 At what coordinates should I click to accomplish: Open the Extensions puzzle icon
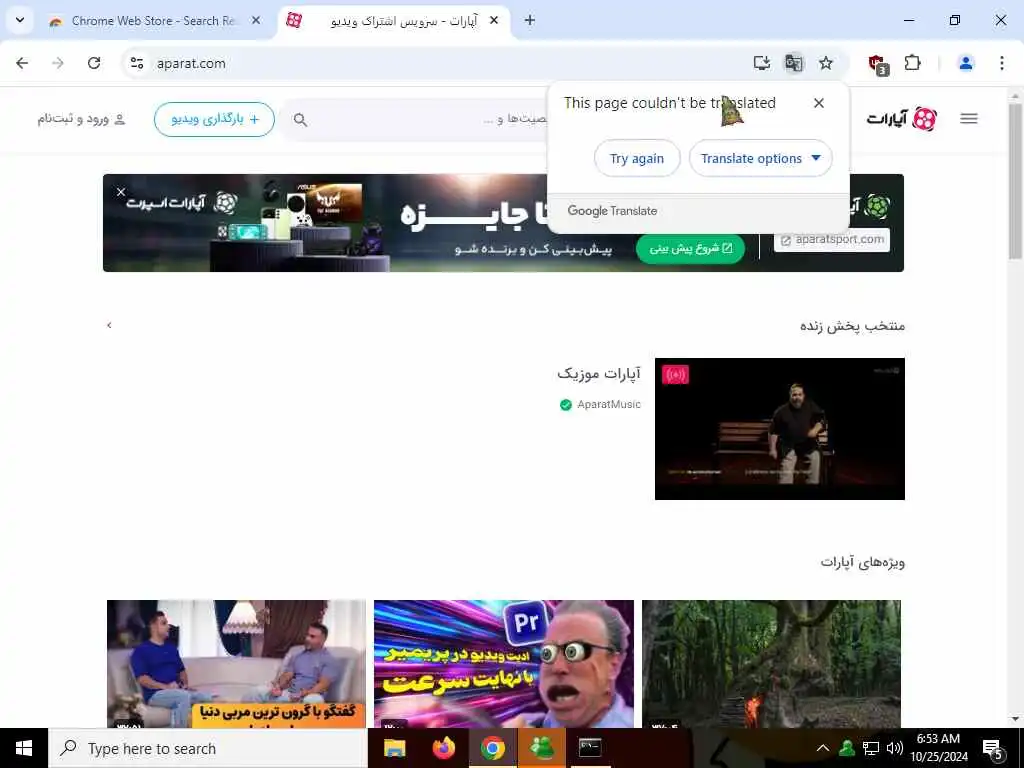912,63
